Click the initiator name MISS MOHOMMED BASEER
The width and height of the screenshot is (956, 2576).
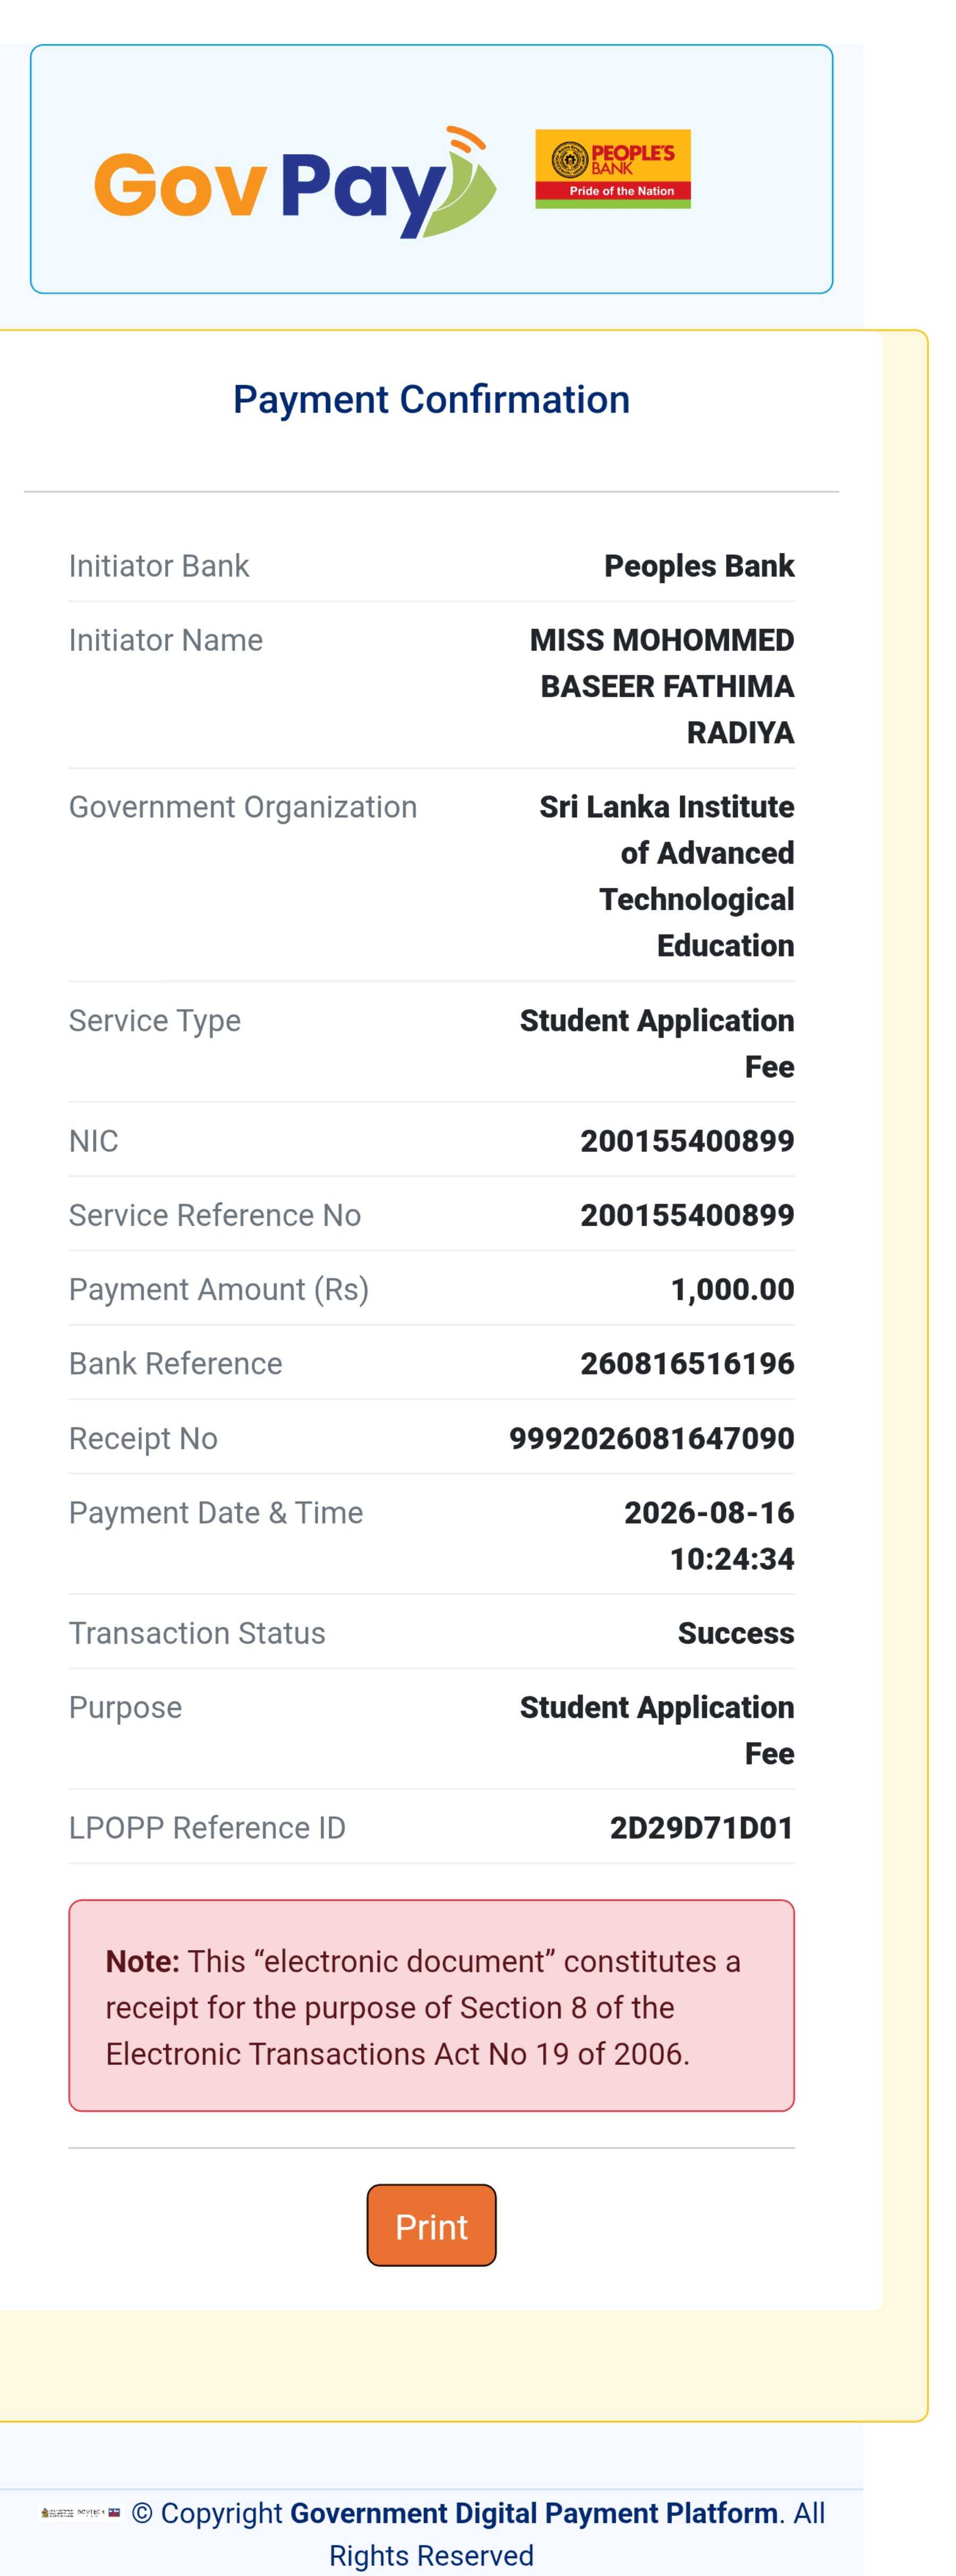[x=662, y=686]
